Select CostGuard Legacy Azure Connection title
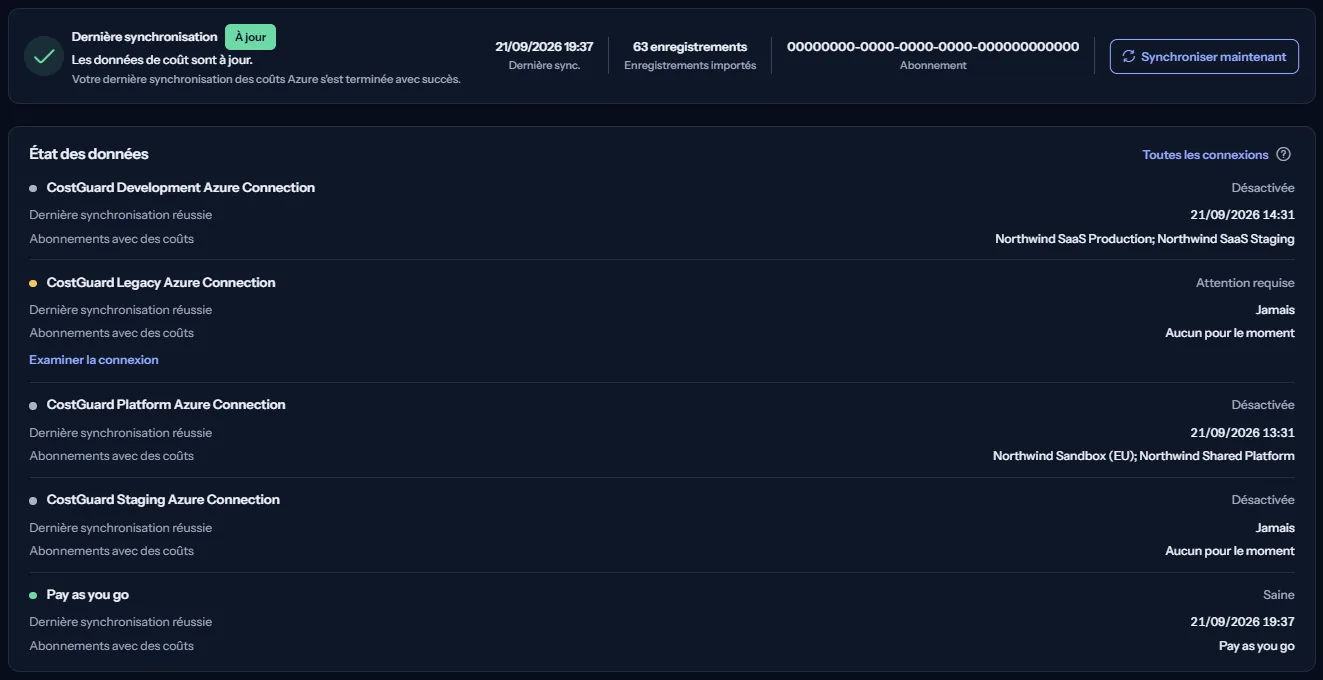 160,282
